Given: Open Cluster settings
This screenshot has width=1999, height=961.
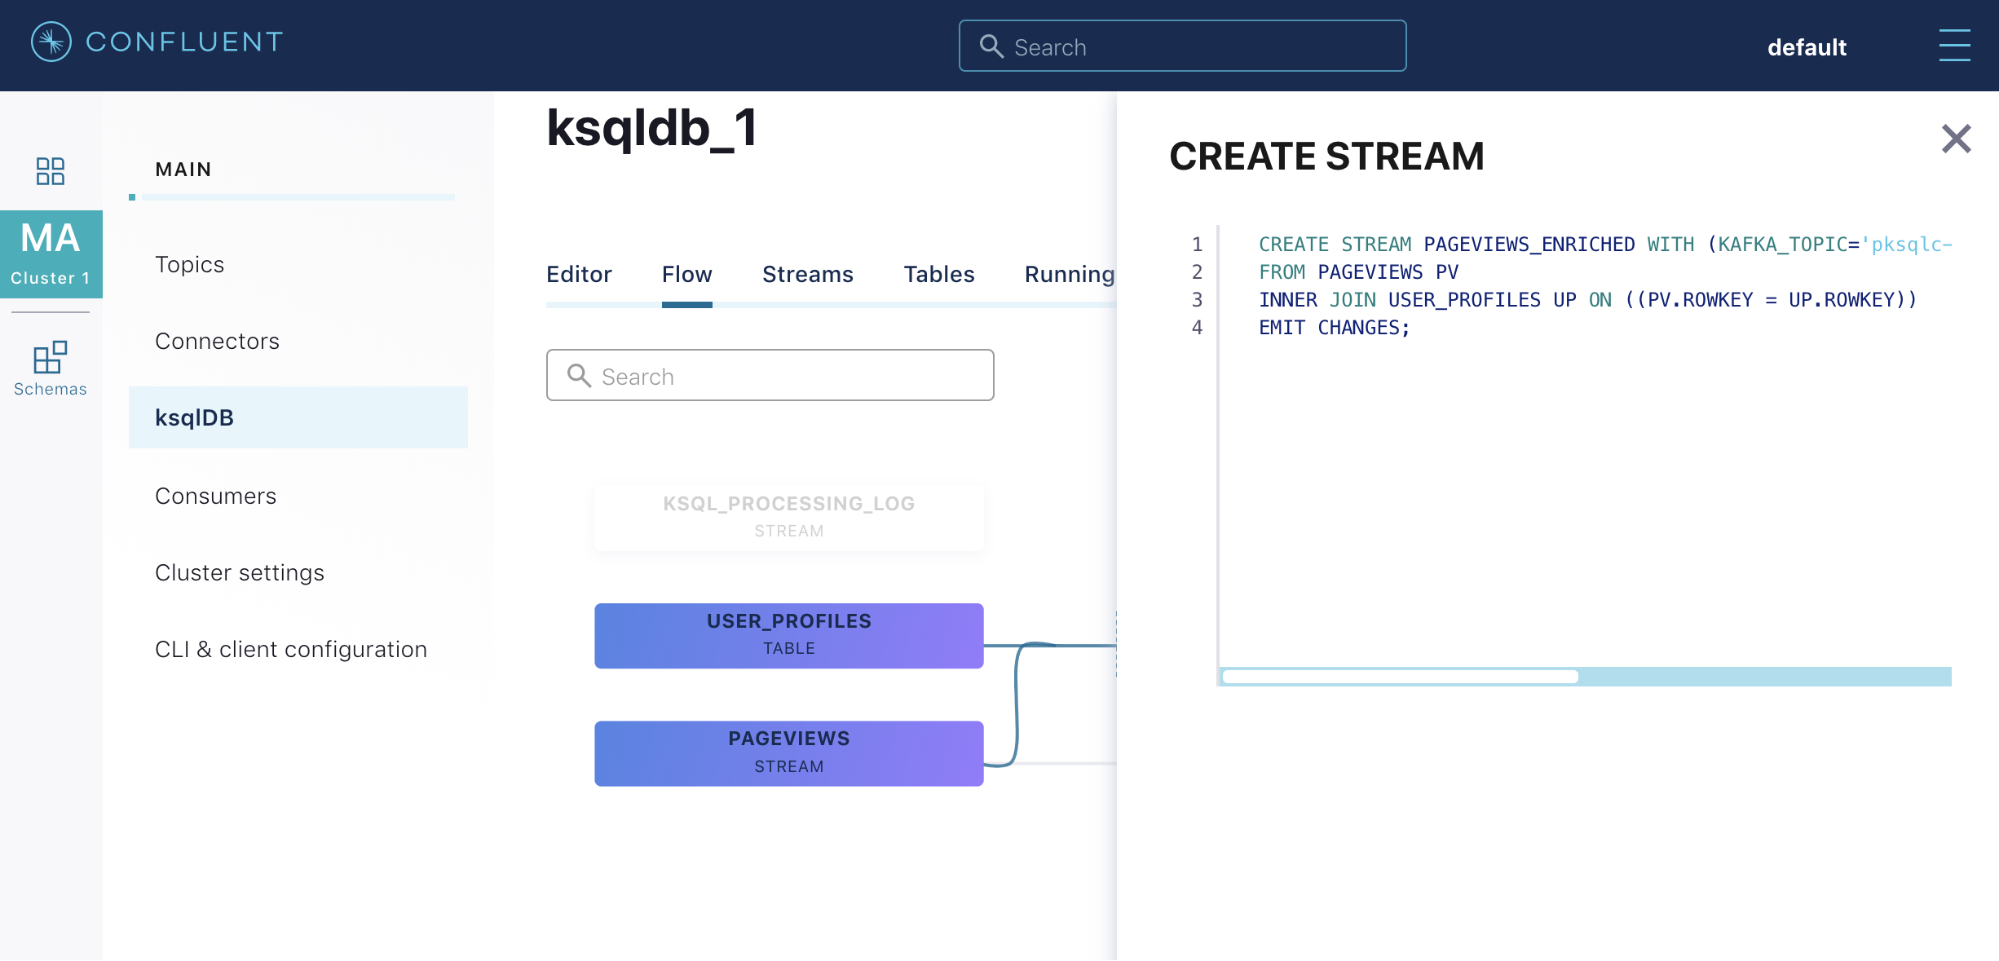Looking at the screenshot, I should pos(240,573).
